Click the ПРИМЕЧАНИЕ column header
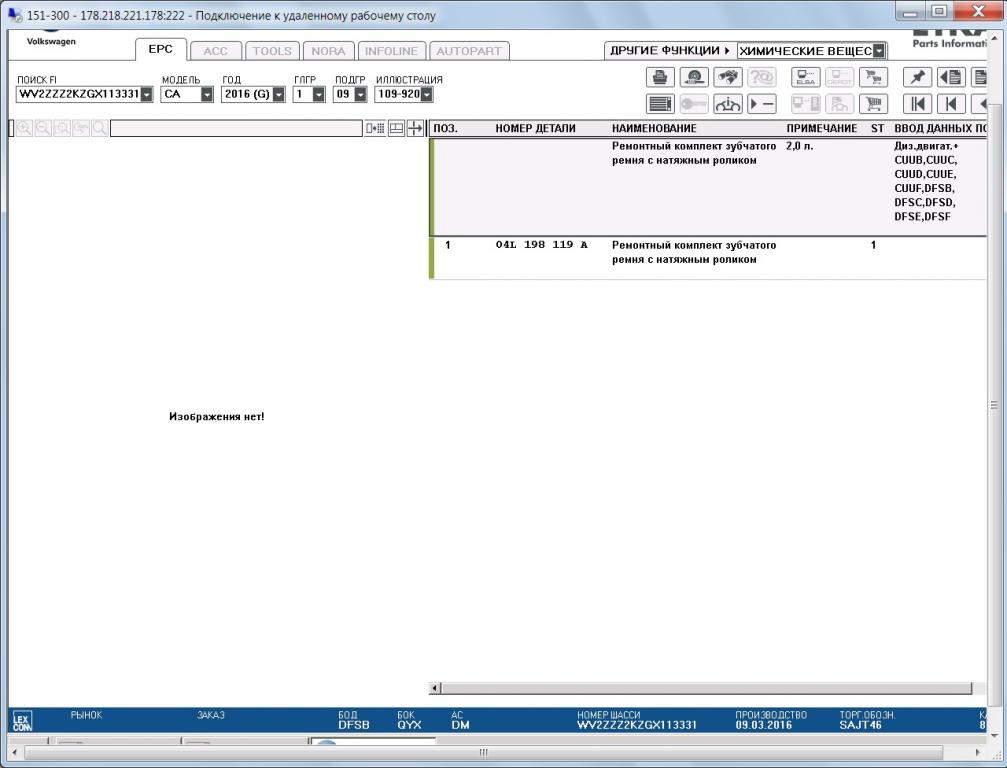 click(x=822, y=128)
